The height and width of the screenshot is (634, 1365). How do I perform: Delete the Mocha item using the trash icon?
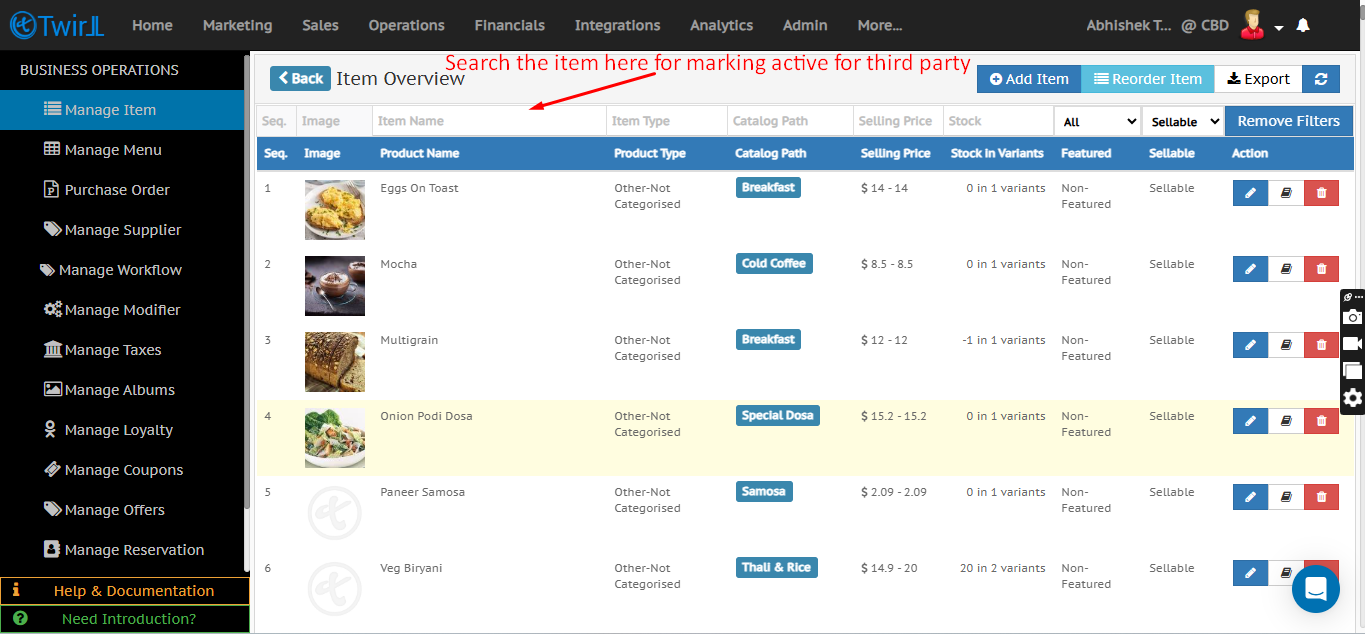1321,269
